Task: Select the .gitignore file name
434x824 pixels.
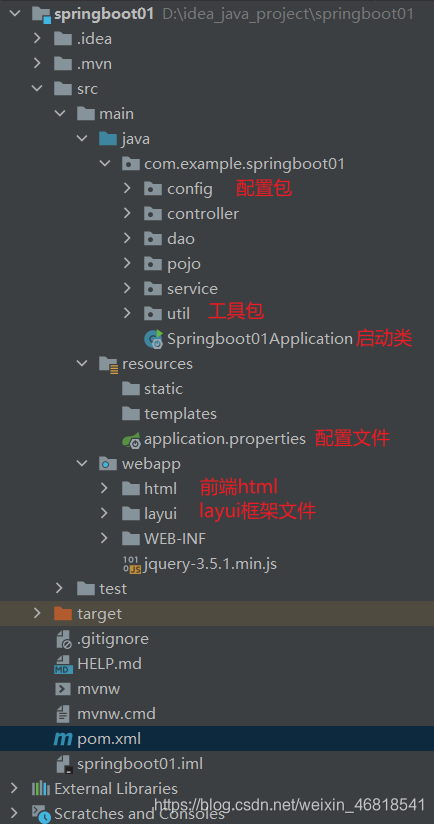Action: pyautogui.click(x=113, y=640)
